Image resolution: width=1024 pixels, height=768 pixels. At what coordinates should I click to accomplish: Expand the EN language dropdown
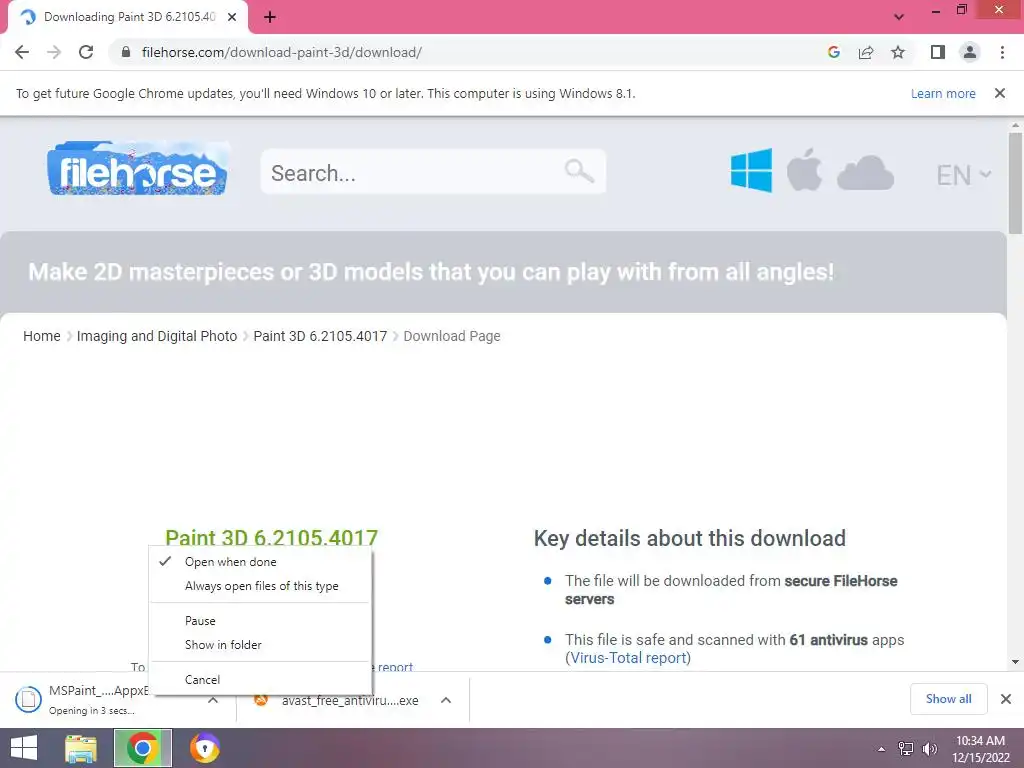click(963, 175)
